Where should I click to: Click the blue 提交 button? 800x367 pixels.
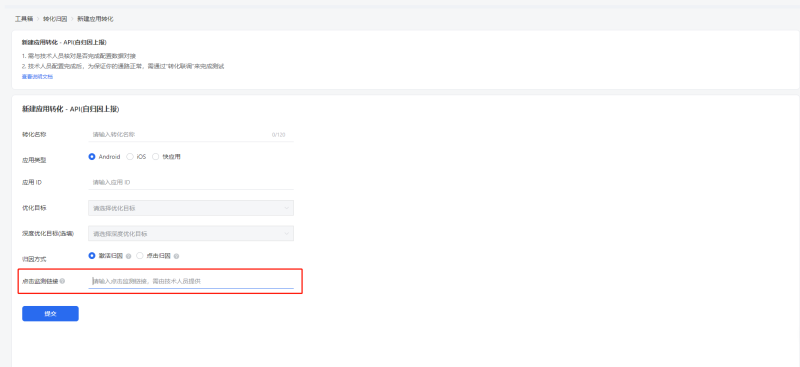pyautogui.click(x=50, y=313)
